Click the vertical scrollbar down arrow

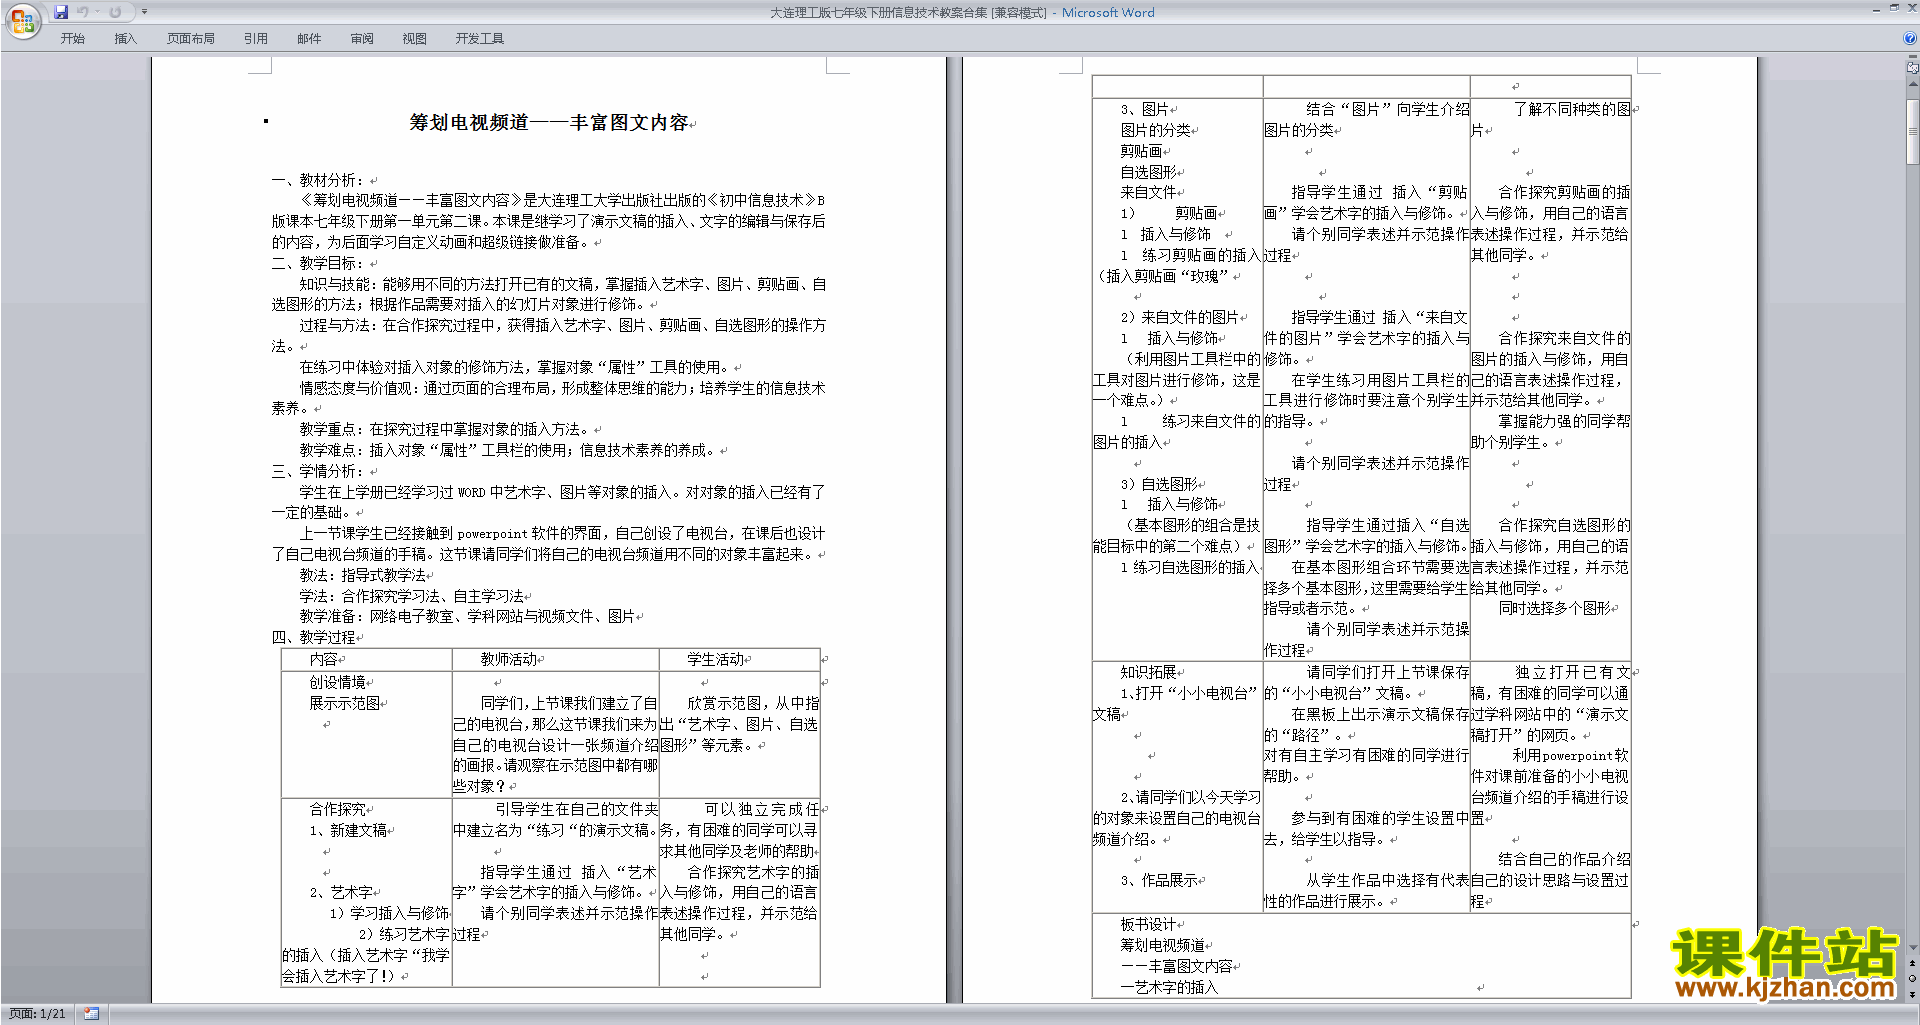tap(1912, 947)
